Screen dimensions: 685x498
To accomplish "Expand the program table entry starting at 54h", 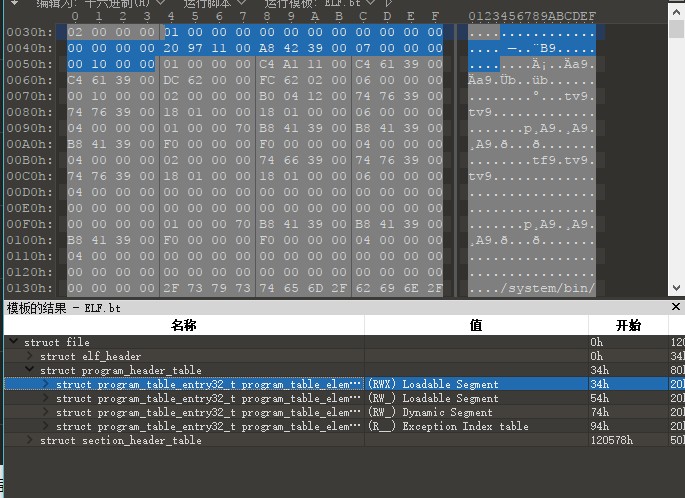I will [x=46, y=398].
